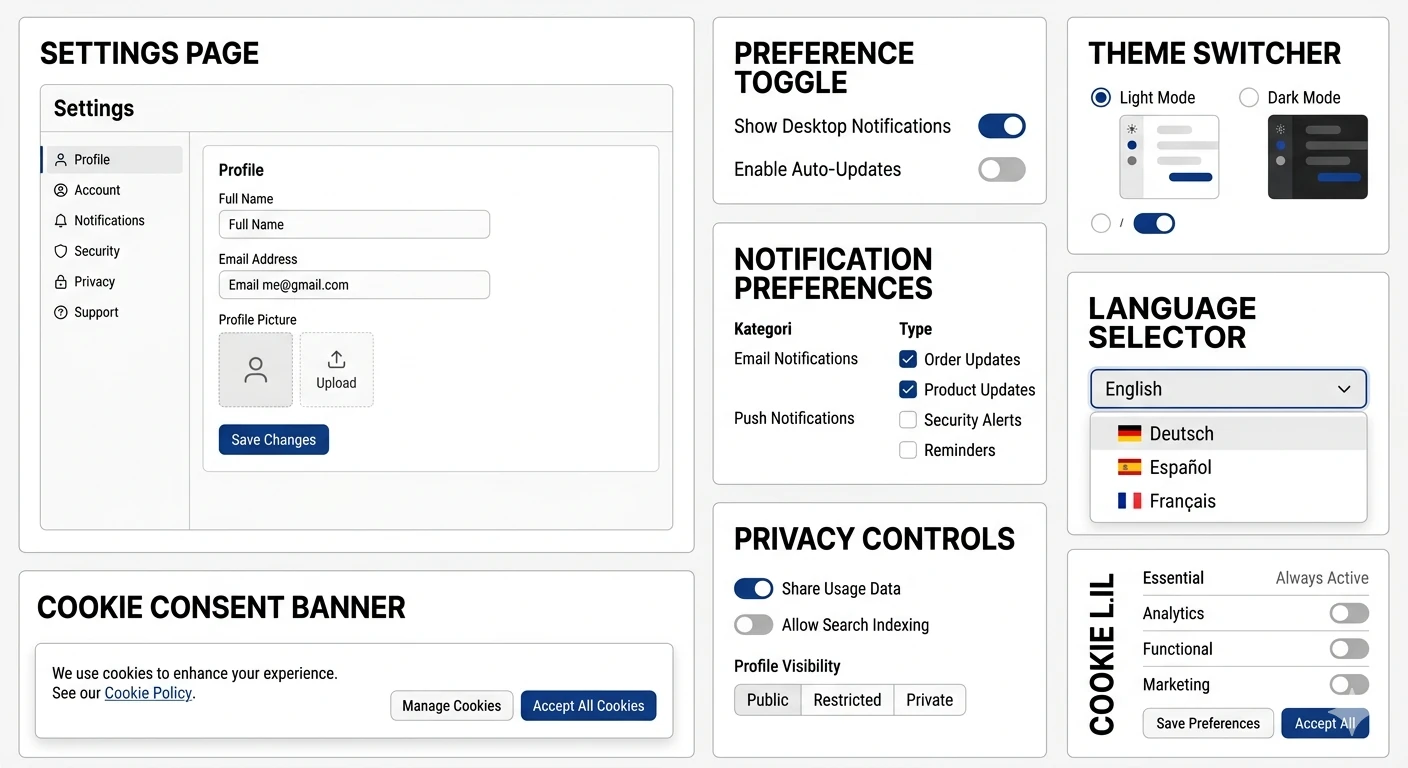Select the Light Mode radio button

pyautogui.click(x=1101, y=97)
